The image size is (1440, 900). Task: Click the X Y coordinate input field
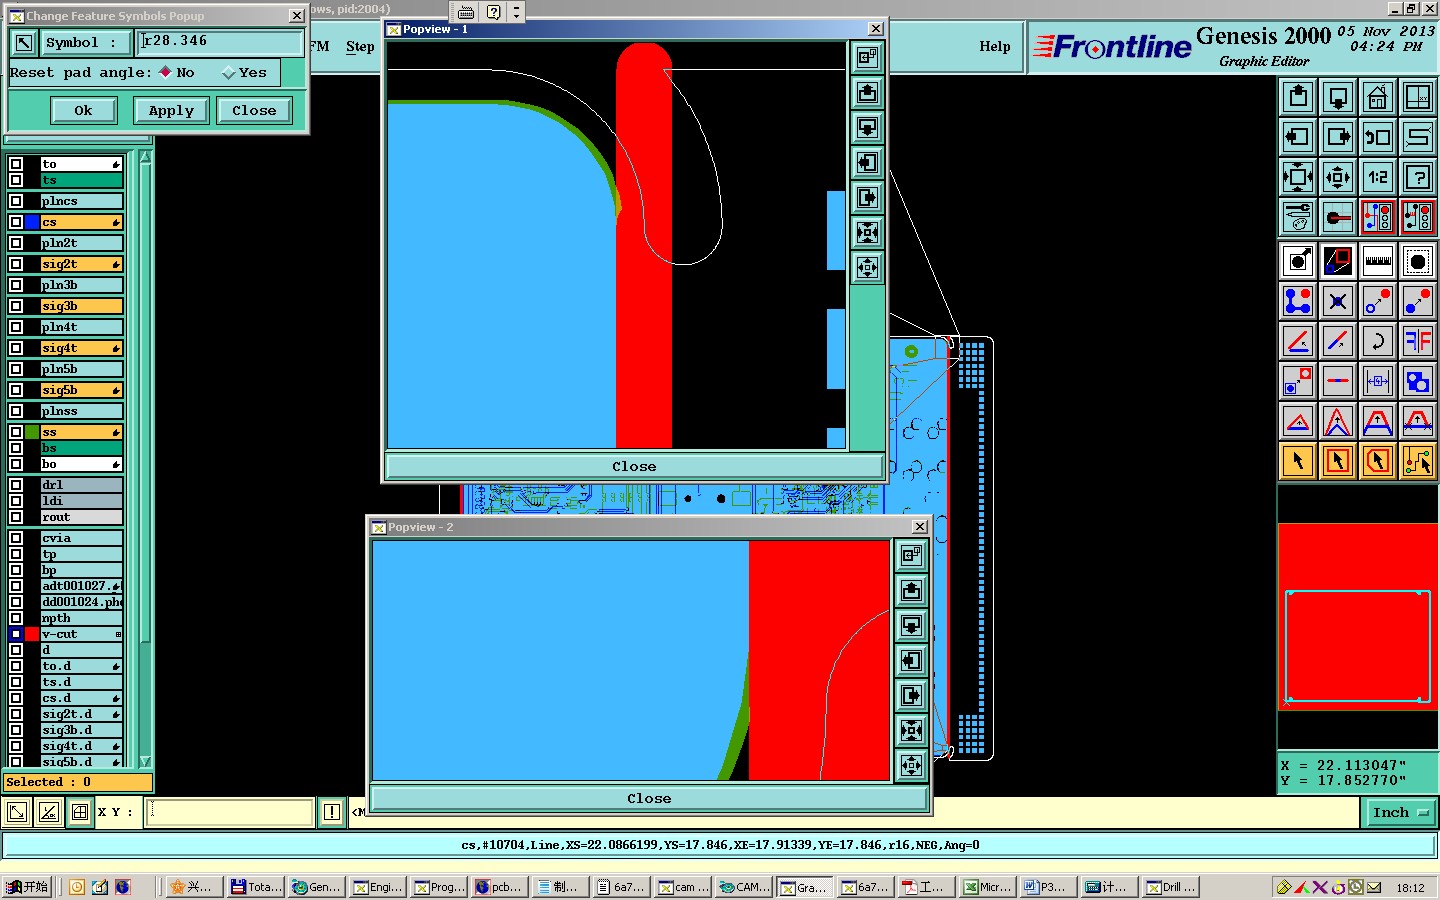[x=229, y=812]
